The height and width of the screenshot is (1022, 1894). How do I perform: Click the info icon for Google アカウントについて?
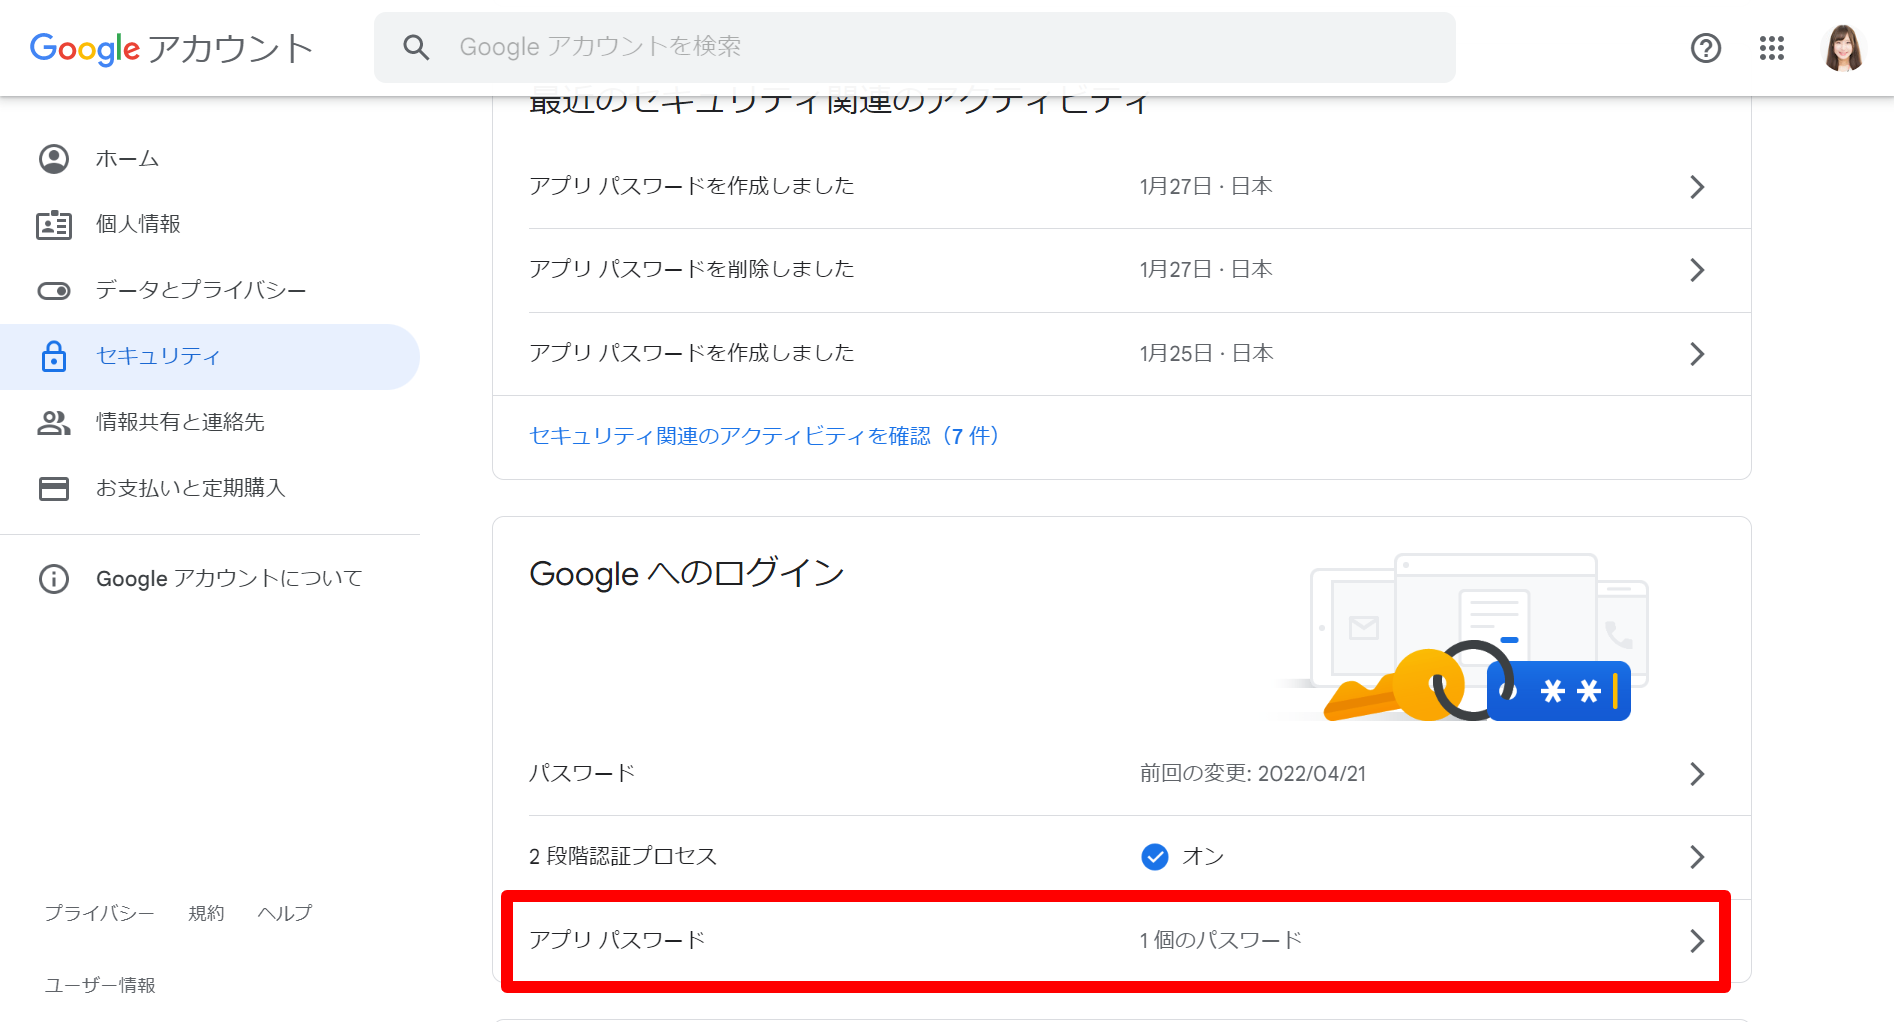click(54, 578)
